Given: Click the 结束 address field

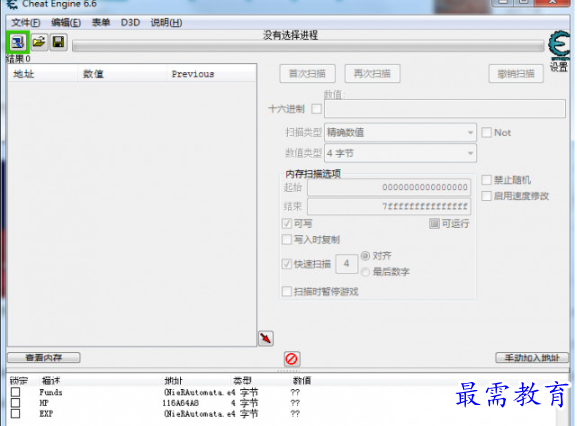Looking at the screenshot, I should coord(389,206).
